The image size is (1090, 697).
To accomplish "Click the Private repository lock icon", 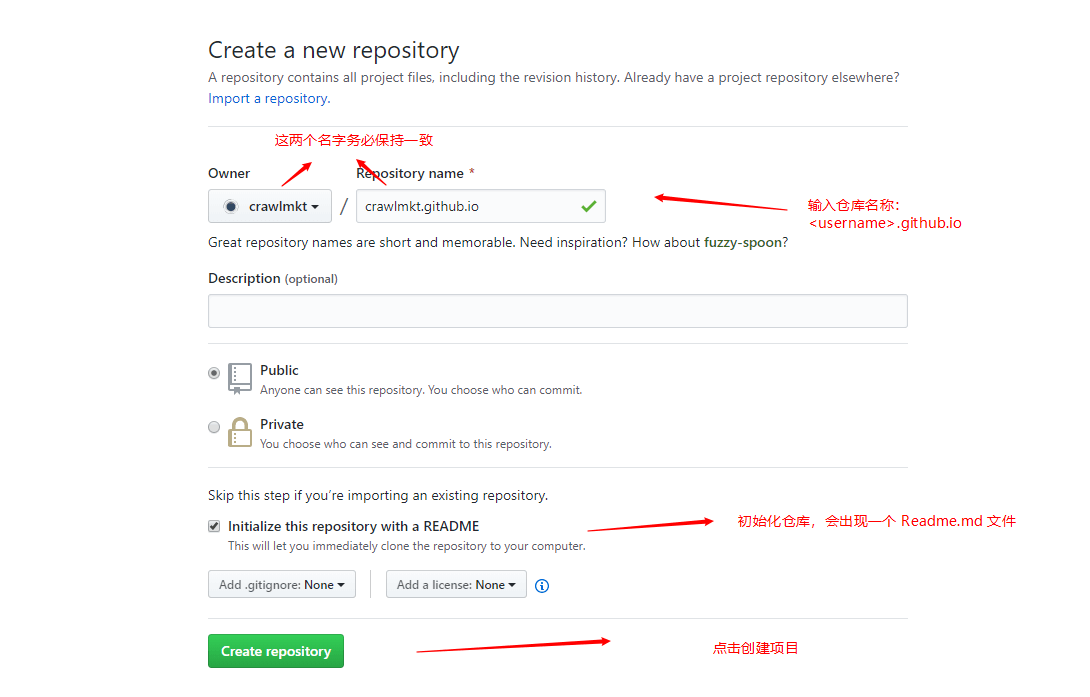I will click(x=240, y=432).
